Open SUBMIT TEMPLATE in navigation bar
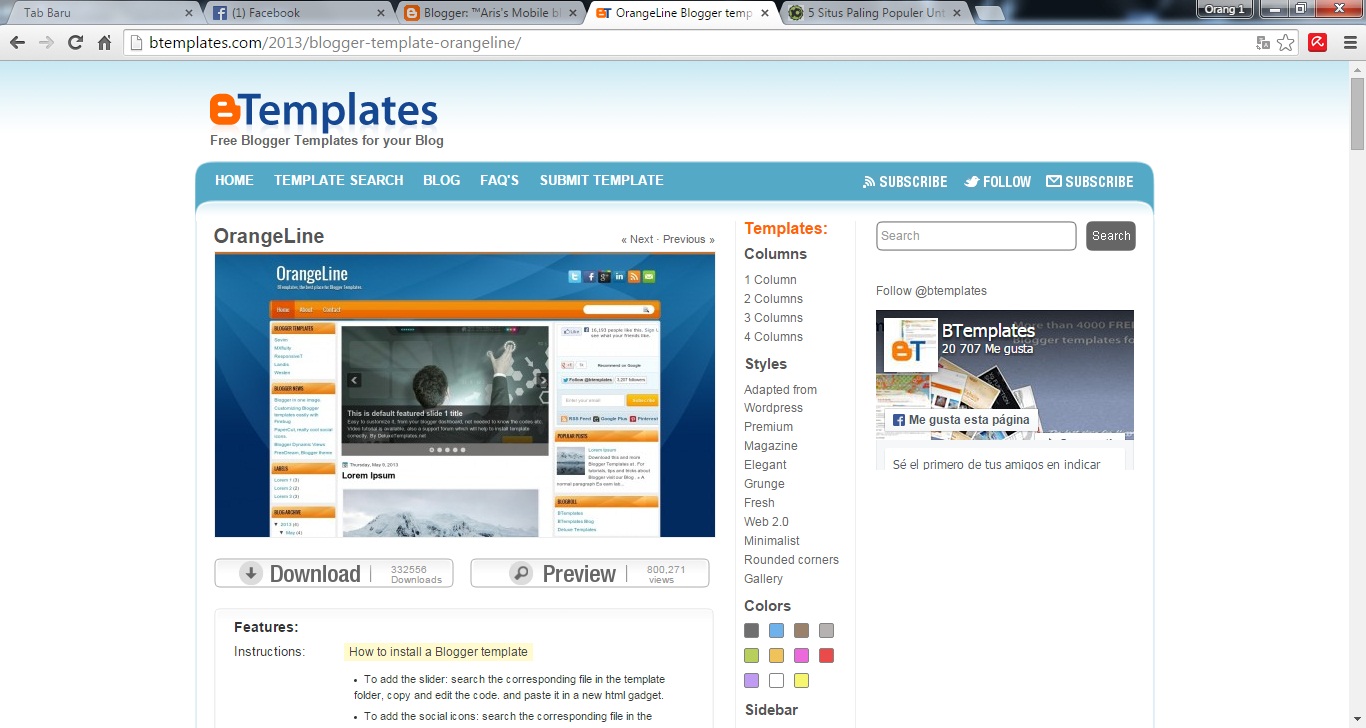Image resolution: width=1366 pixels, height=728 pixels. tap(602, 180)
